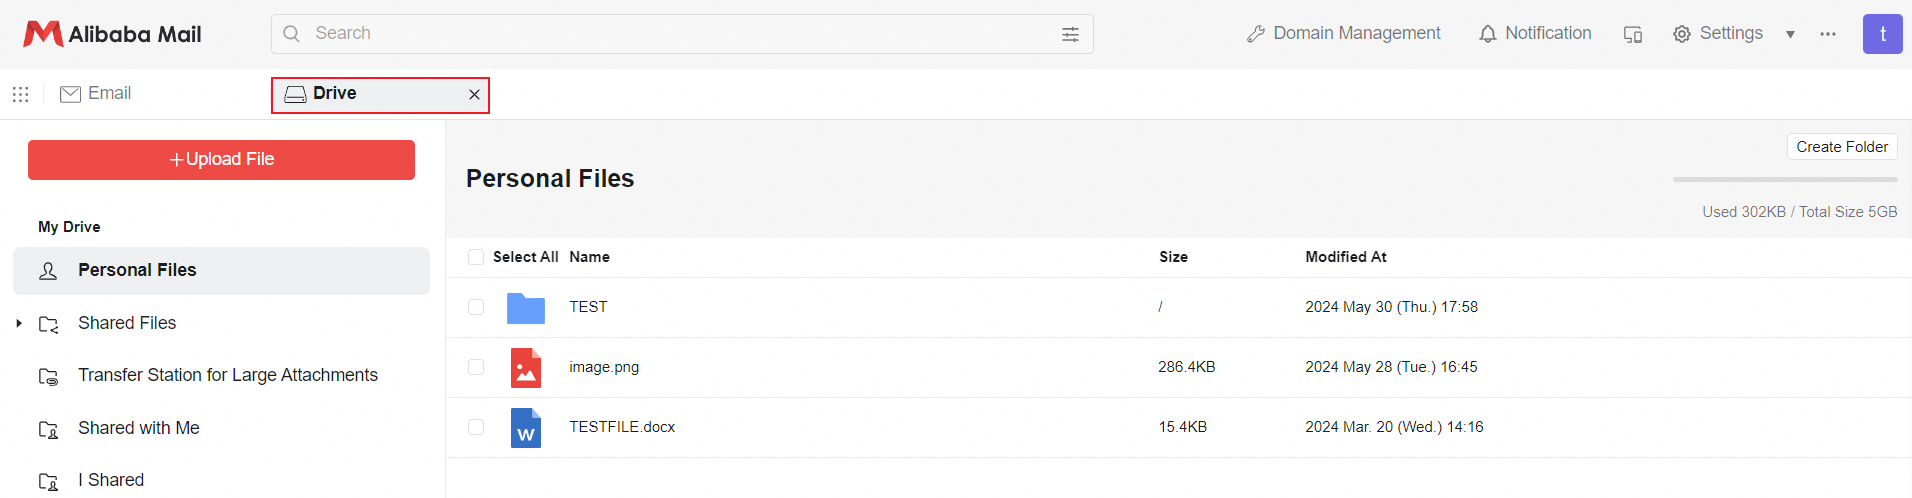Open the purple user avatar
This screenshot has height=498, width=1912.
pos(1882,34)
